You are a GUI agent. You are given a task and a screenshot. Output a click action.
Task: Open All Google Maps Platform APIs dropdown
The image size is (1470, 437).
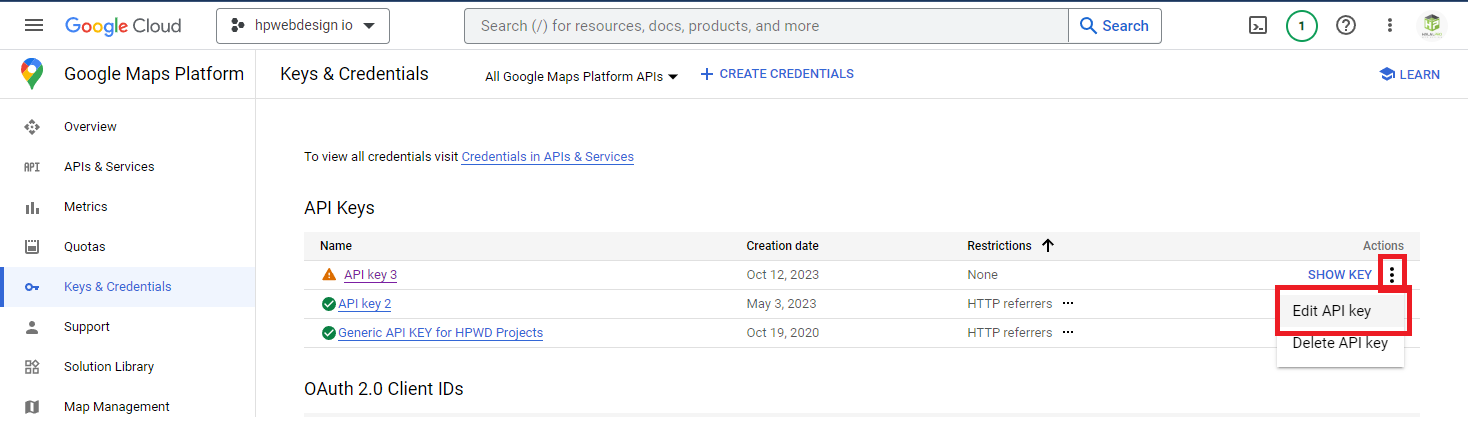(580, 77)
